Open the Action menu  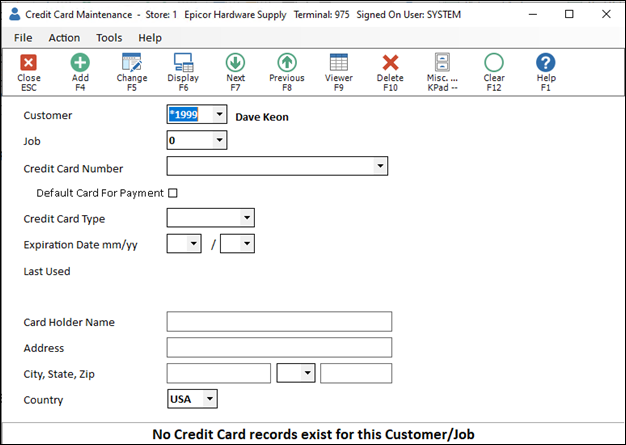coord(64,38)
